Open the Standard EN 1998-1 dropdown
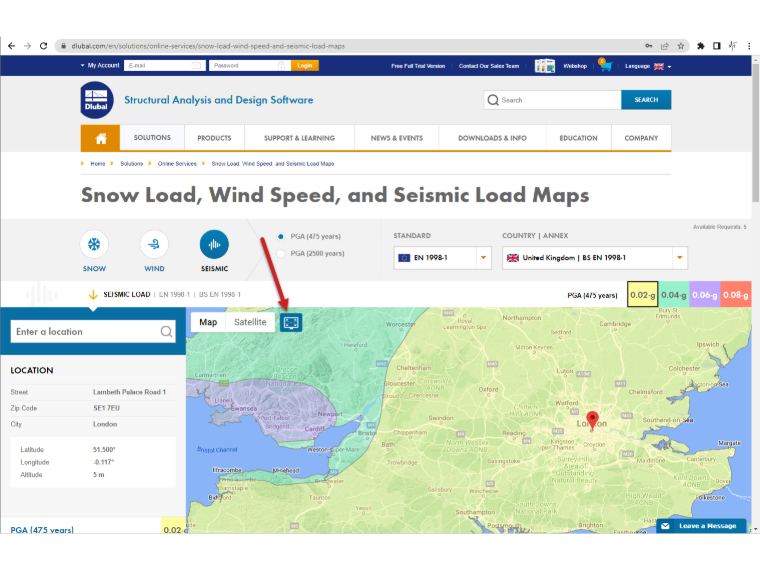 point(443,258)
